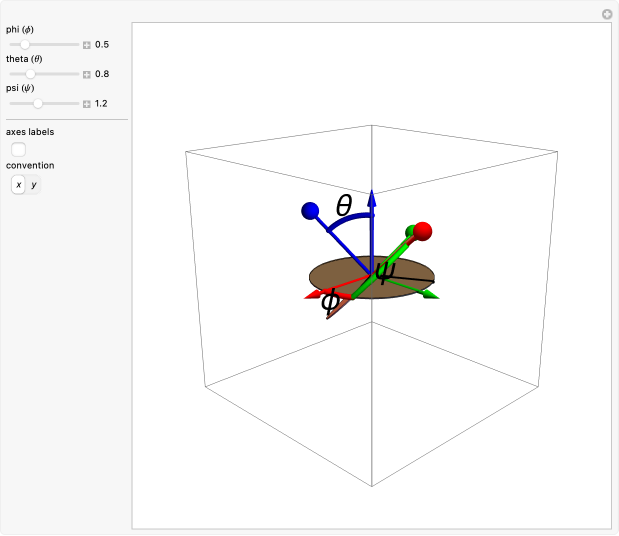This screenshot has width=619, height=536.
Task: Click the θ angle label in the plot
Action: pyautogui.click(x=344, y=206)
